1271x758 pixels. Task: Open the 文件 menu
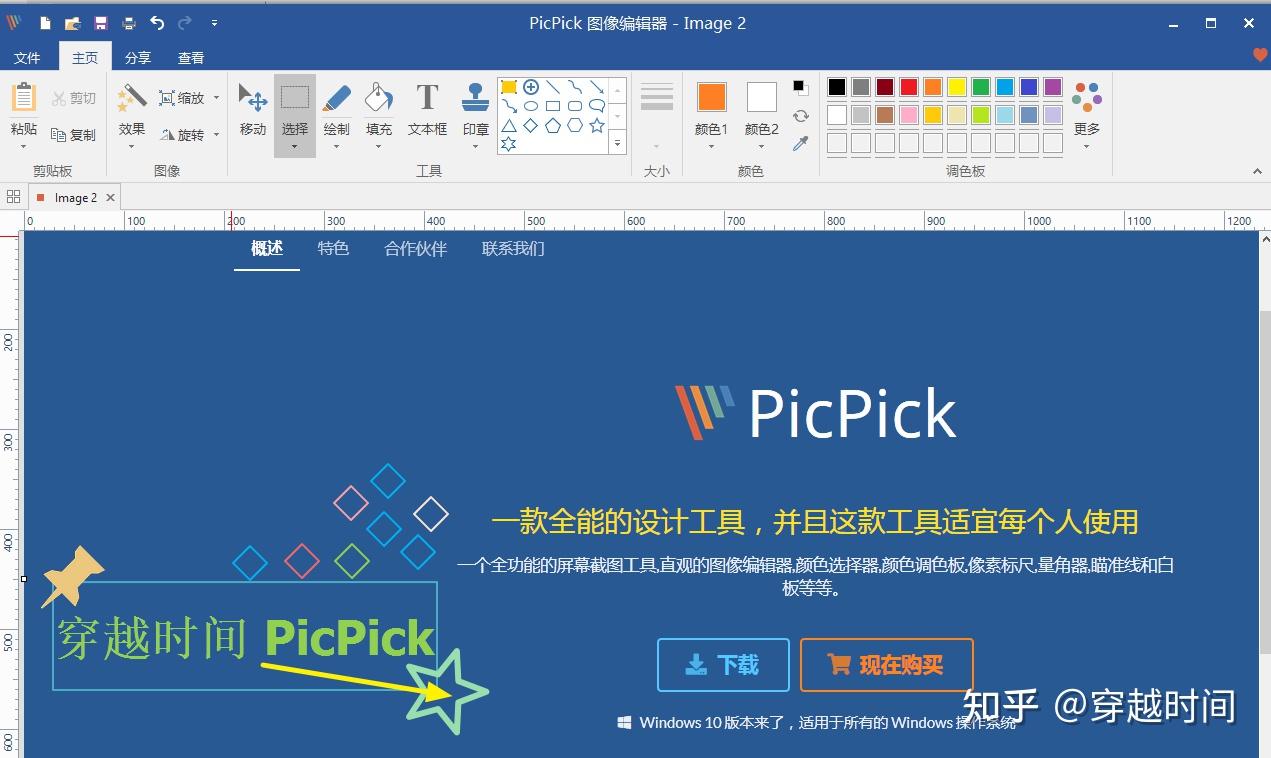pyautogui.click(x=28, y=57)
